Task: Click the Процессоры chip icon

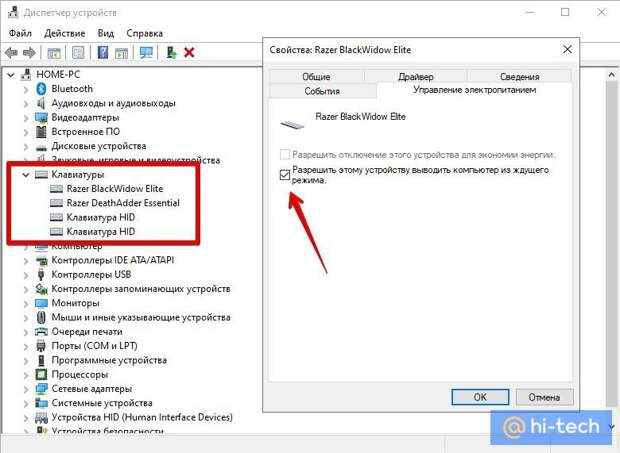Action: pyautogui.click(x=41, y=374)
